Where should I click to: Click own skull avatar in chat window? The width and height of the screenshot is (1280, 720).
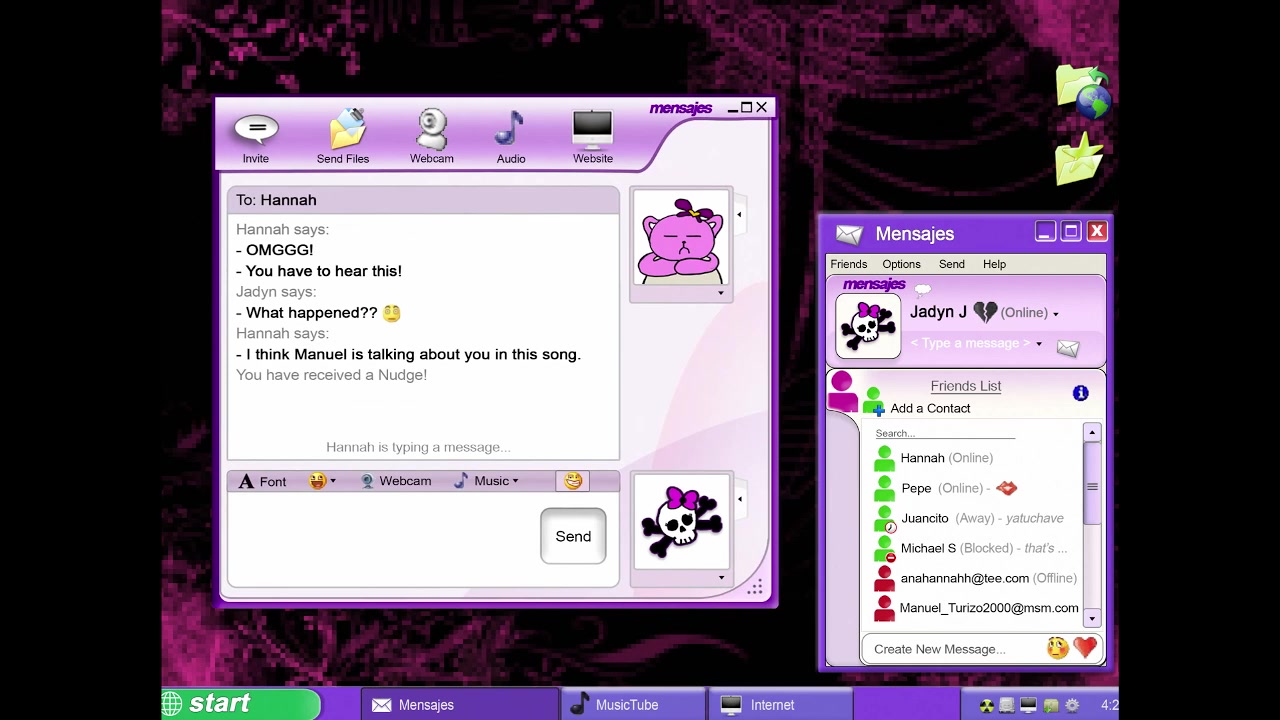[681, 522]
